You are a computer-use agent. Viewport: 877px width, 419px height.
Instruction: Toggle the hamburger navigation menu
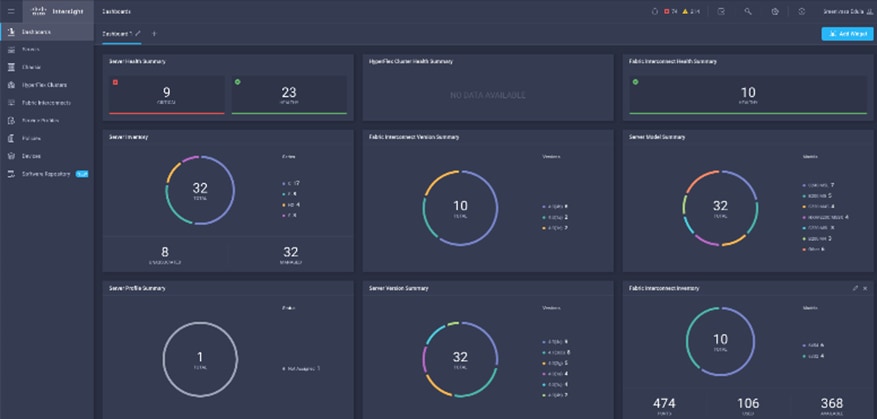[x=11, y=11]
